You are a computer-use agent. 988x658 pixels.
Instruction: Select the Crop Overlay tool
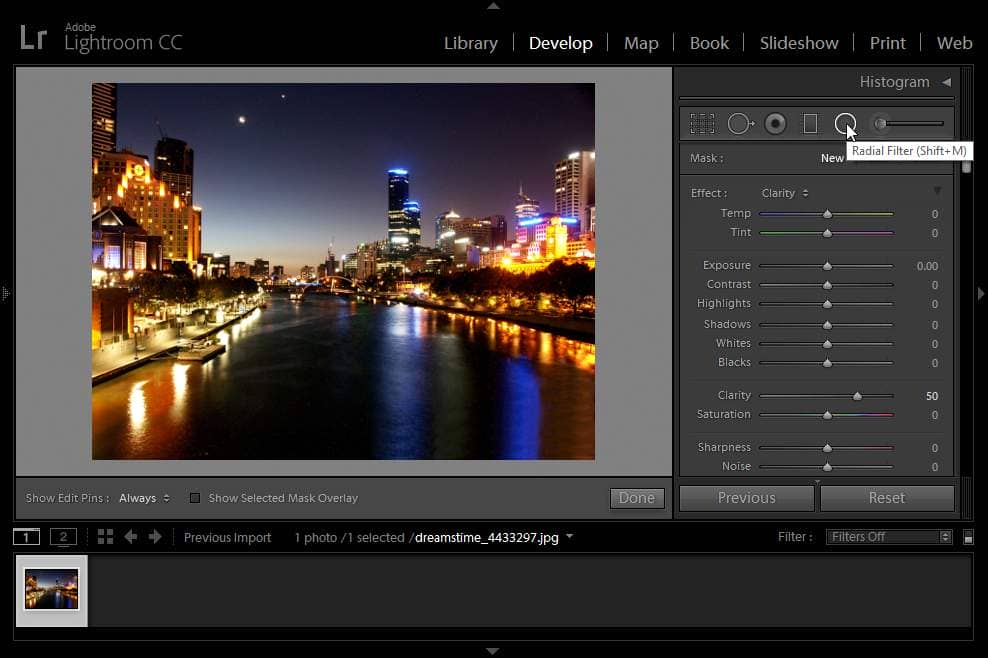pos(703,124)
